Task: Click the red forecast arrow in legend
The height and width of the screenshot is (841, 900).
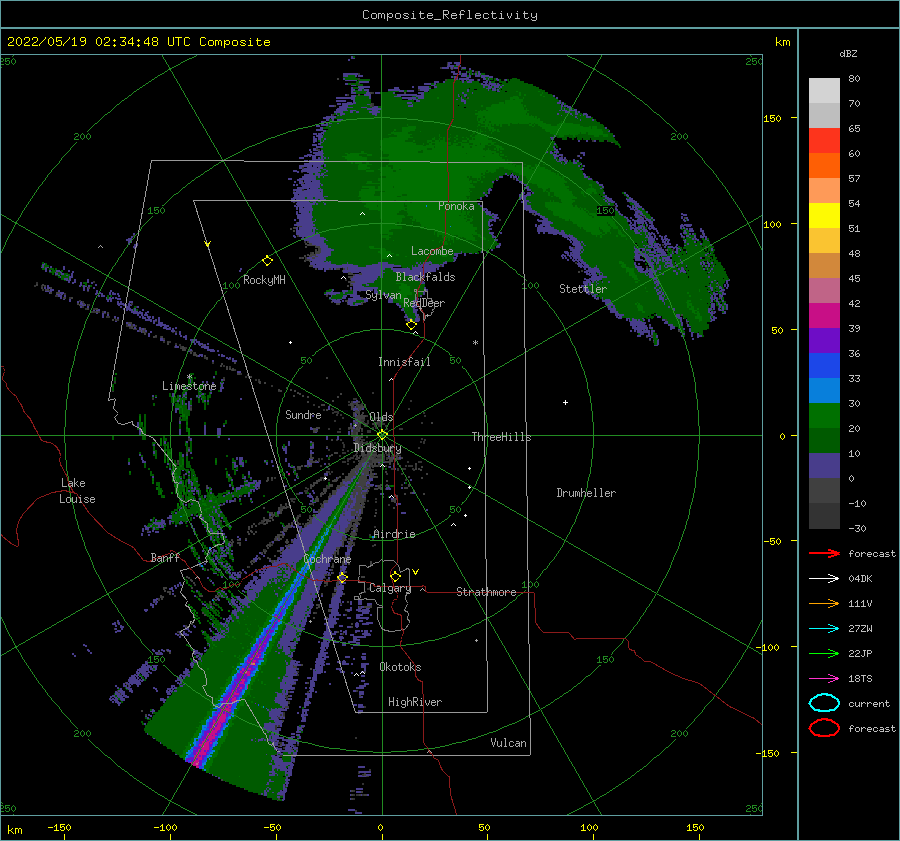Action: pyautogui.click(x=824, y=553)
